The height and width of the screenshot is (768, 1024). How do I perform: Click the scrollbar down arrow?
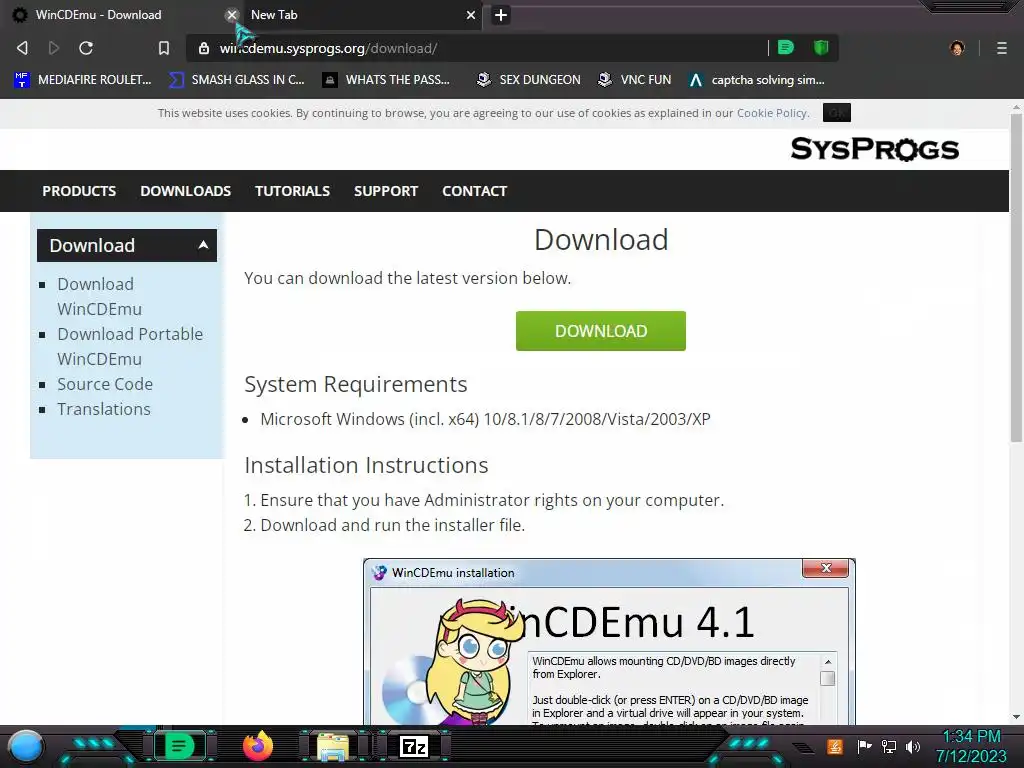pos(1016,717)
